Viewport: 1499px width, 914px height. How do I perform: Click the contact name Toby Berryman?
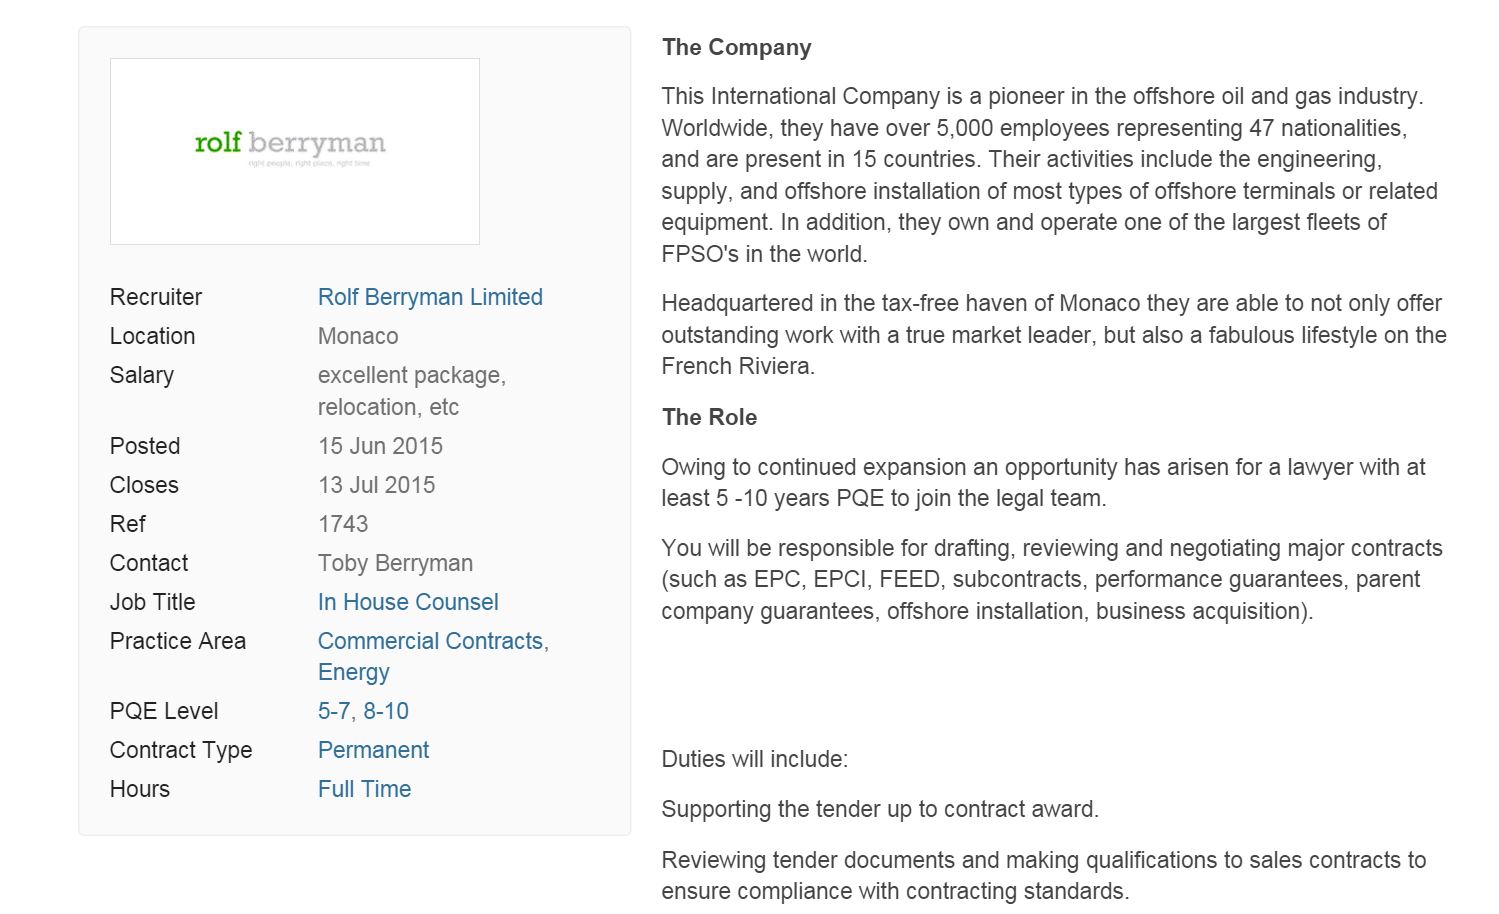[x=395, y=563]
